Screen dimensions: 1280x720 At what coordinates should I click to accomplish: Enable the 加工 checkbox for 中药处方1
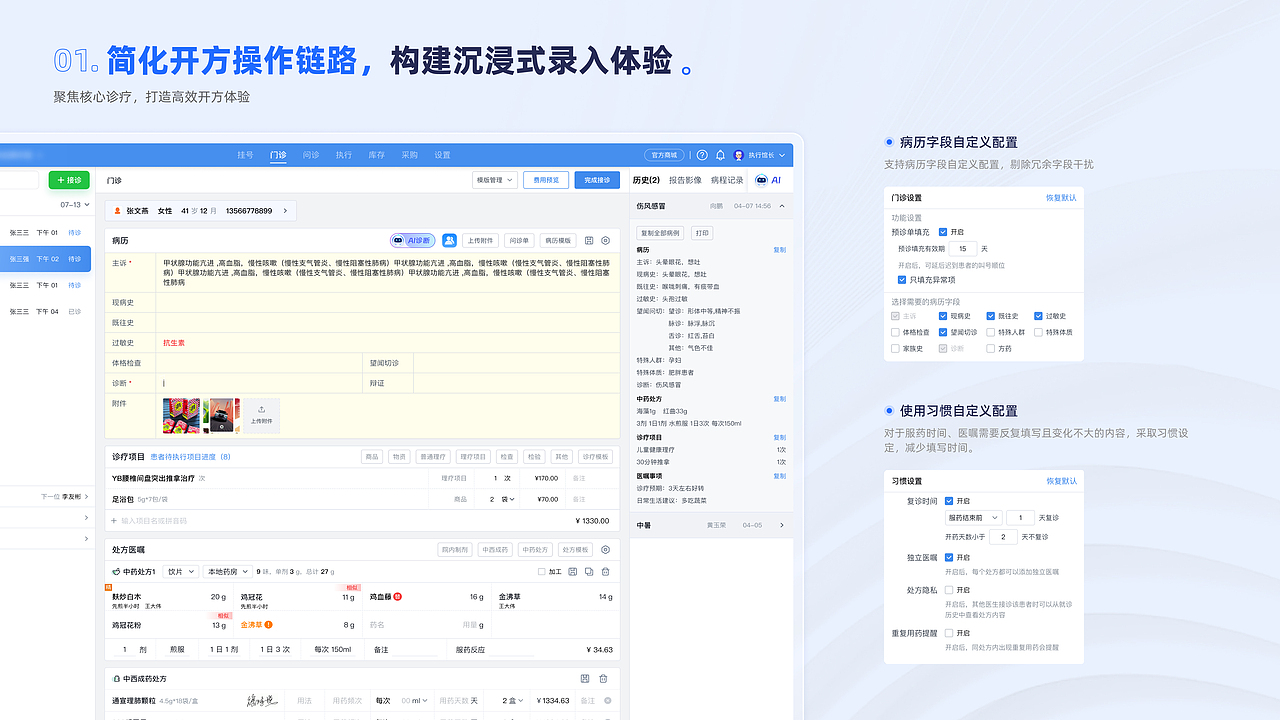pyautogui.click(x=541, y=572)
